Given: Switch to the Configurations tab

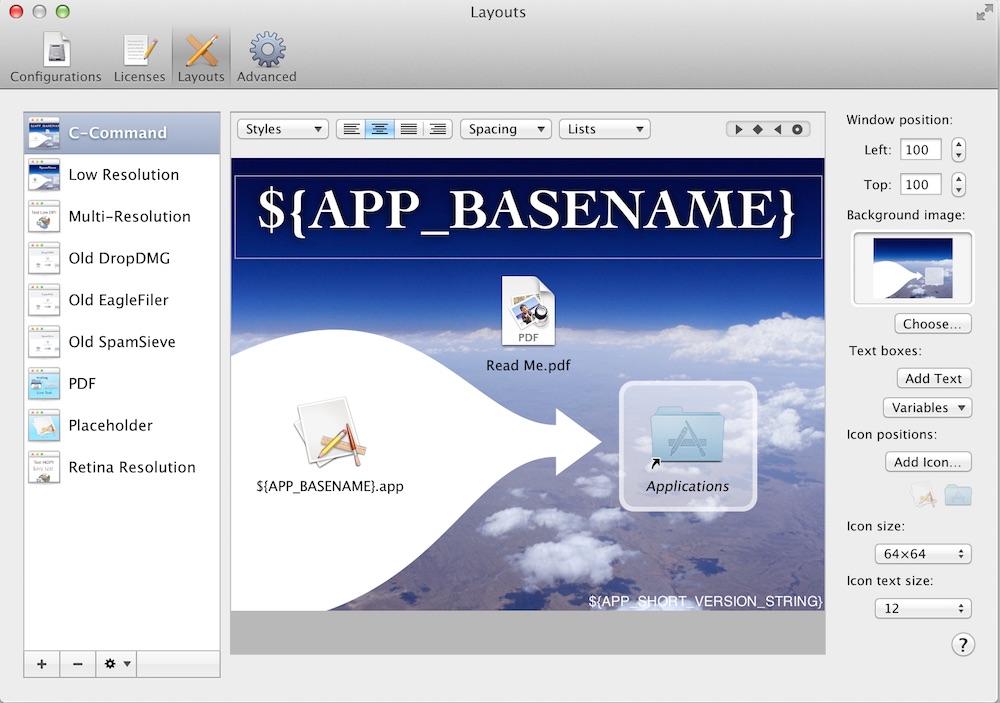Looking at the screenshot, I should coord(56,57).
